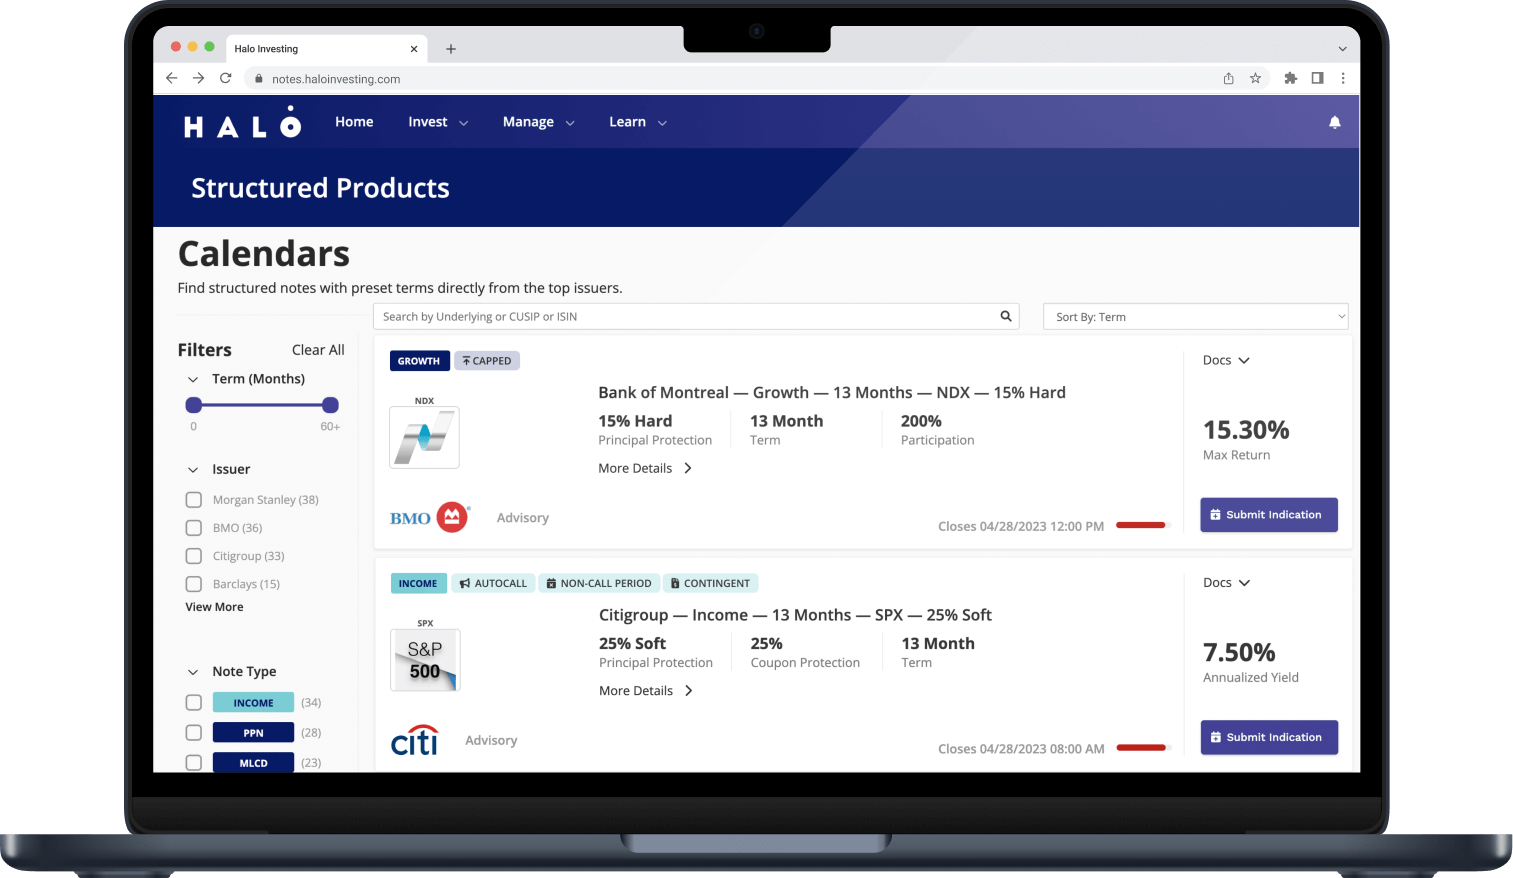Open More Details for Citigroup note
The width and height of the screenshot is (1513, 878).
(x=646, y=691)
